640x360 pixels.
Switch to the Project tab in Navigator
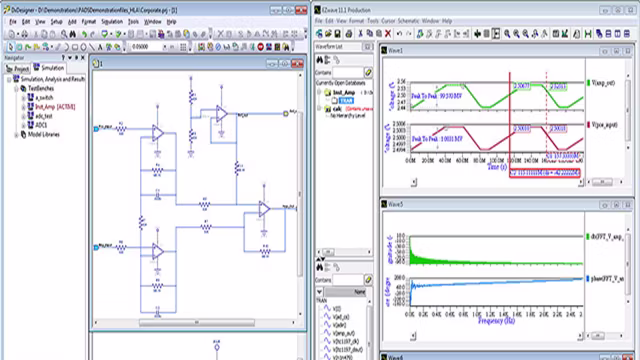point(18,69)
